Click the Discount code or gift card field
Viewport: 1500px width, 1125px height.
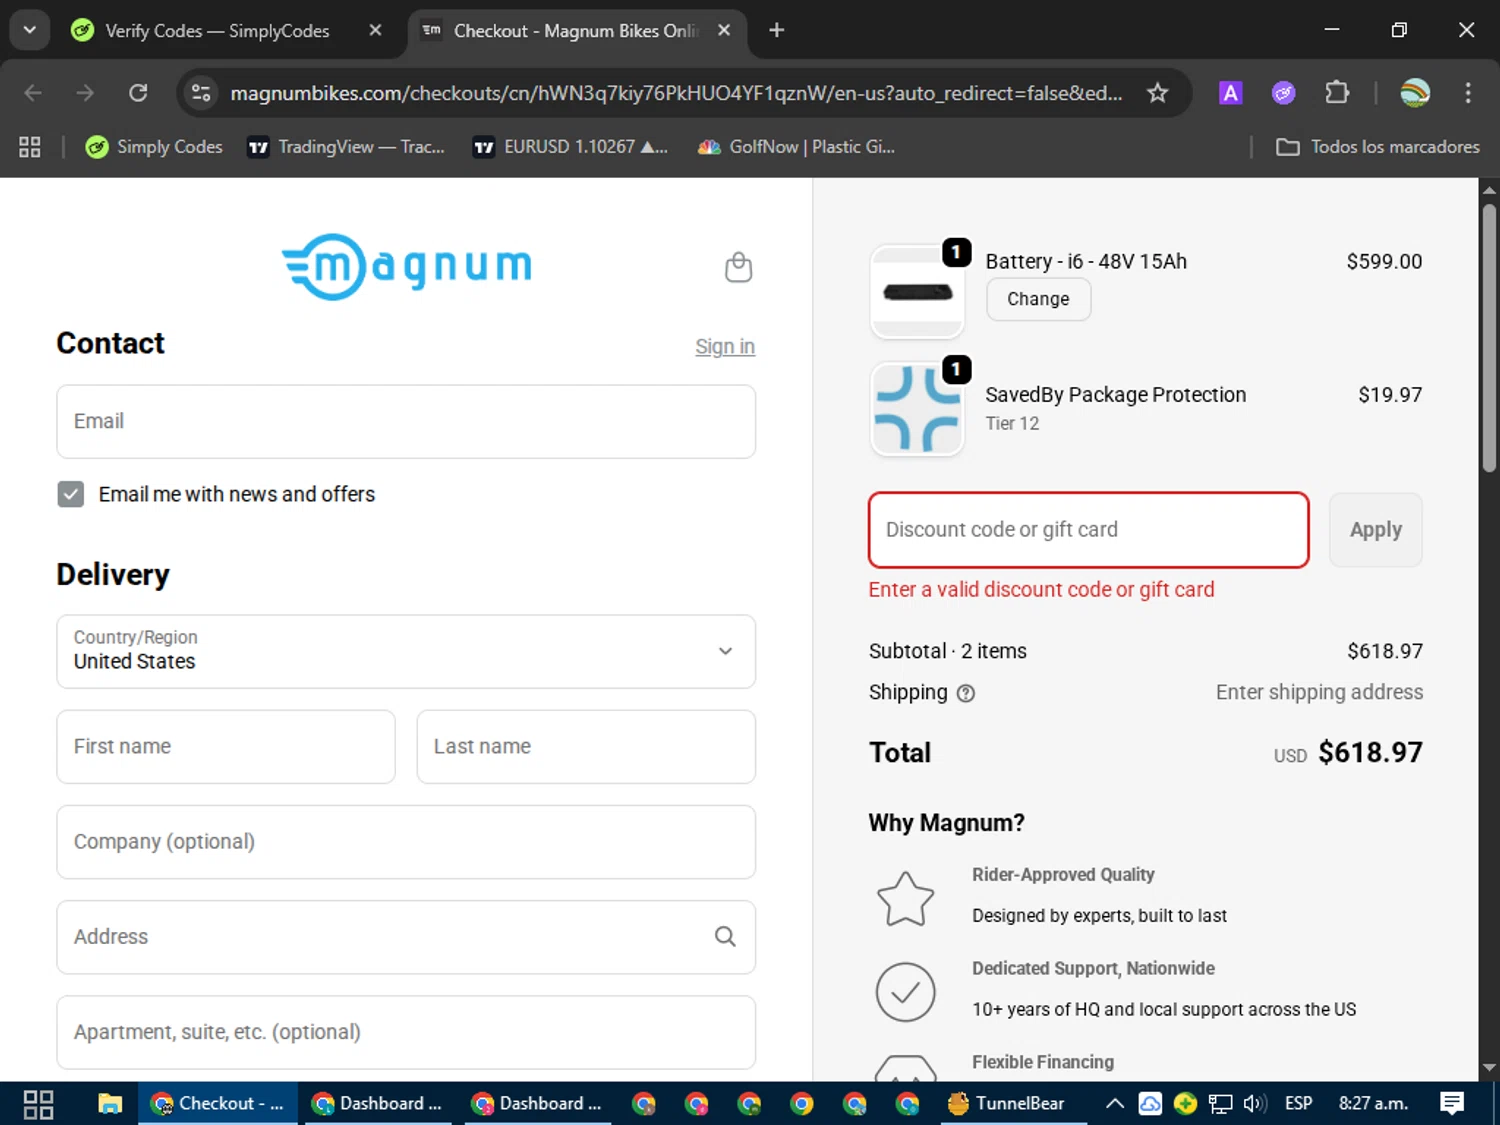[1089, 530]
